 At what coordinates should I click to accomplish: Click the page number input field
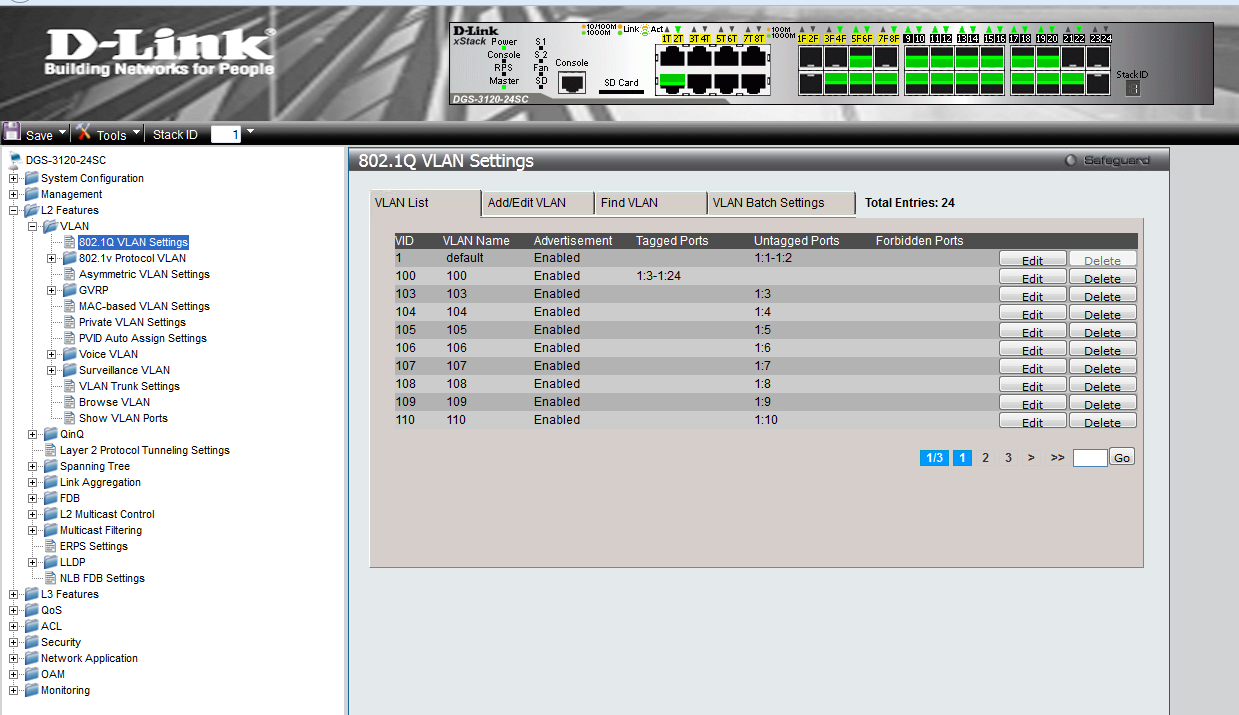pyautogui.click(x=1090, y=458)
